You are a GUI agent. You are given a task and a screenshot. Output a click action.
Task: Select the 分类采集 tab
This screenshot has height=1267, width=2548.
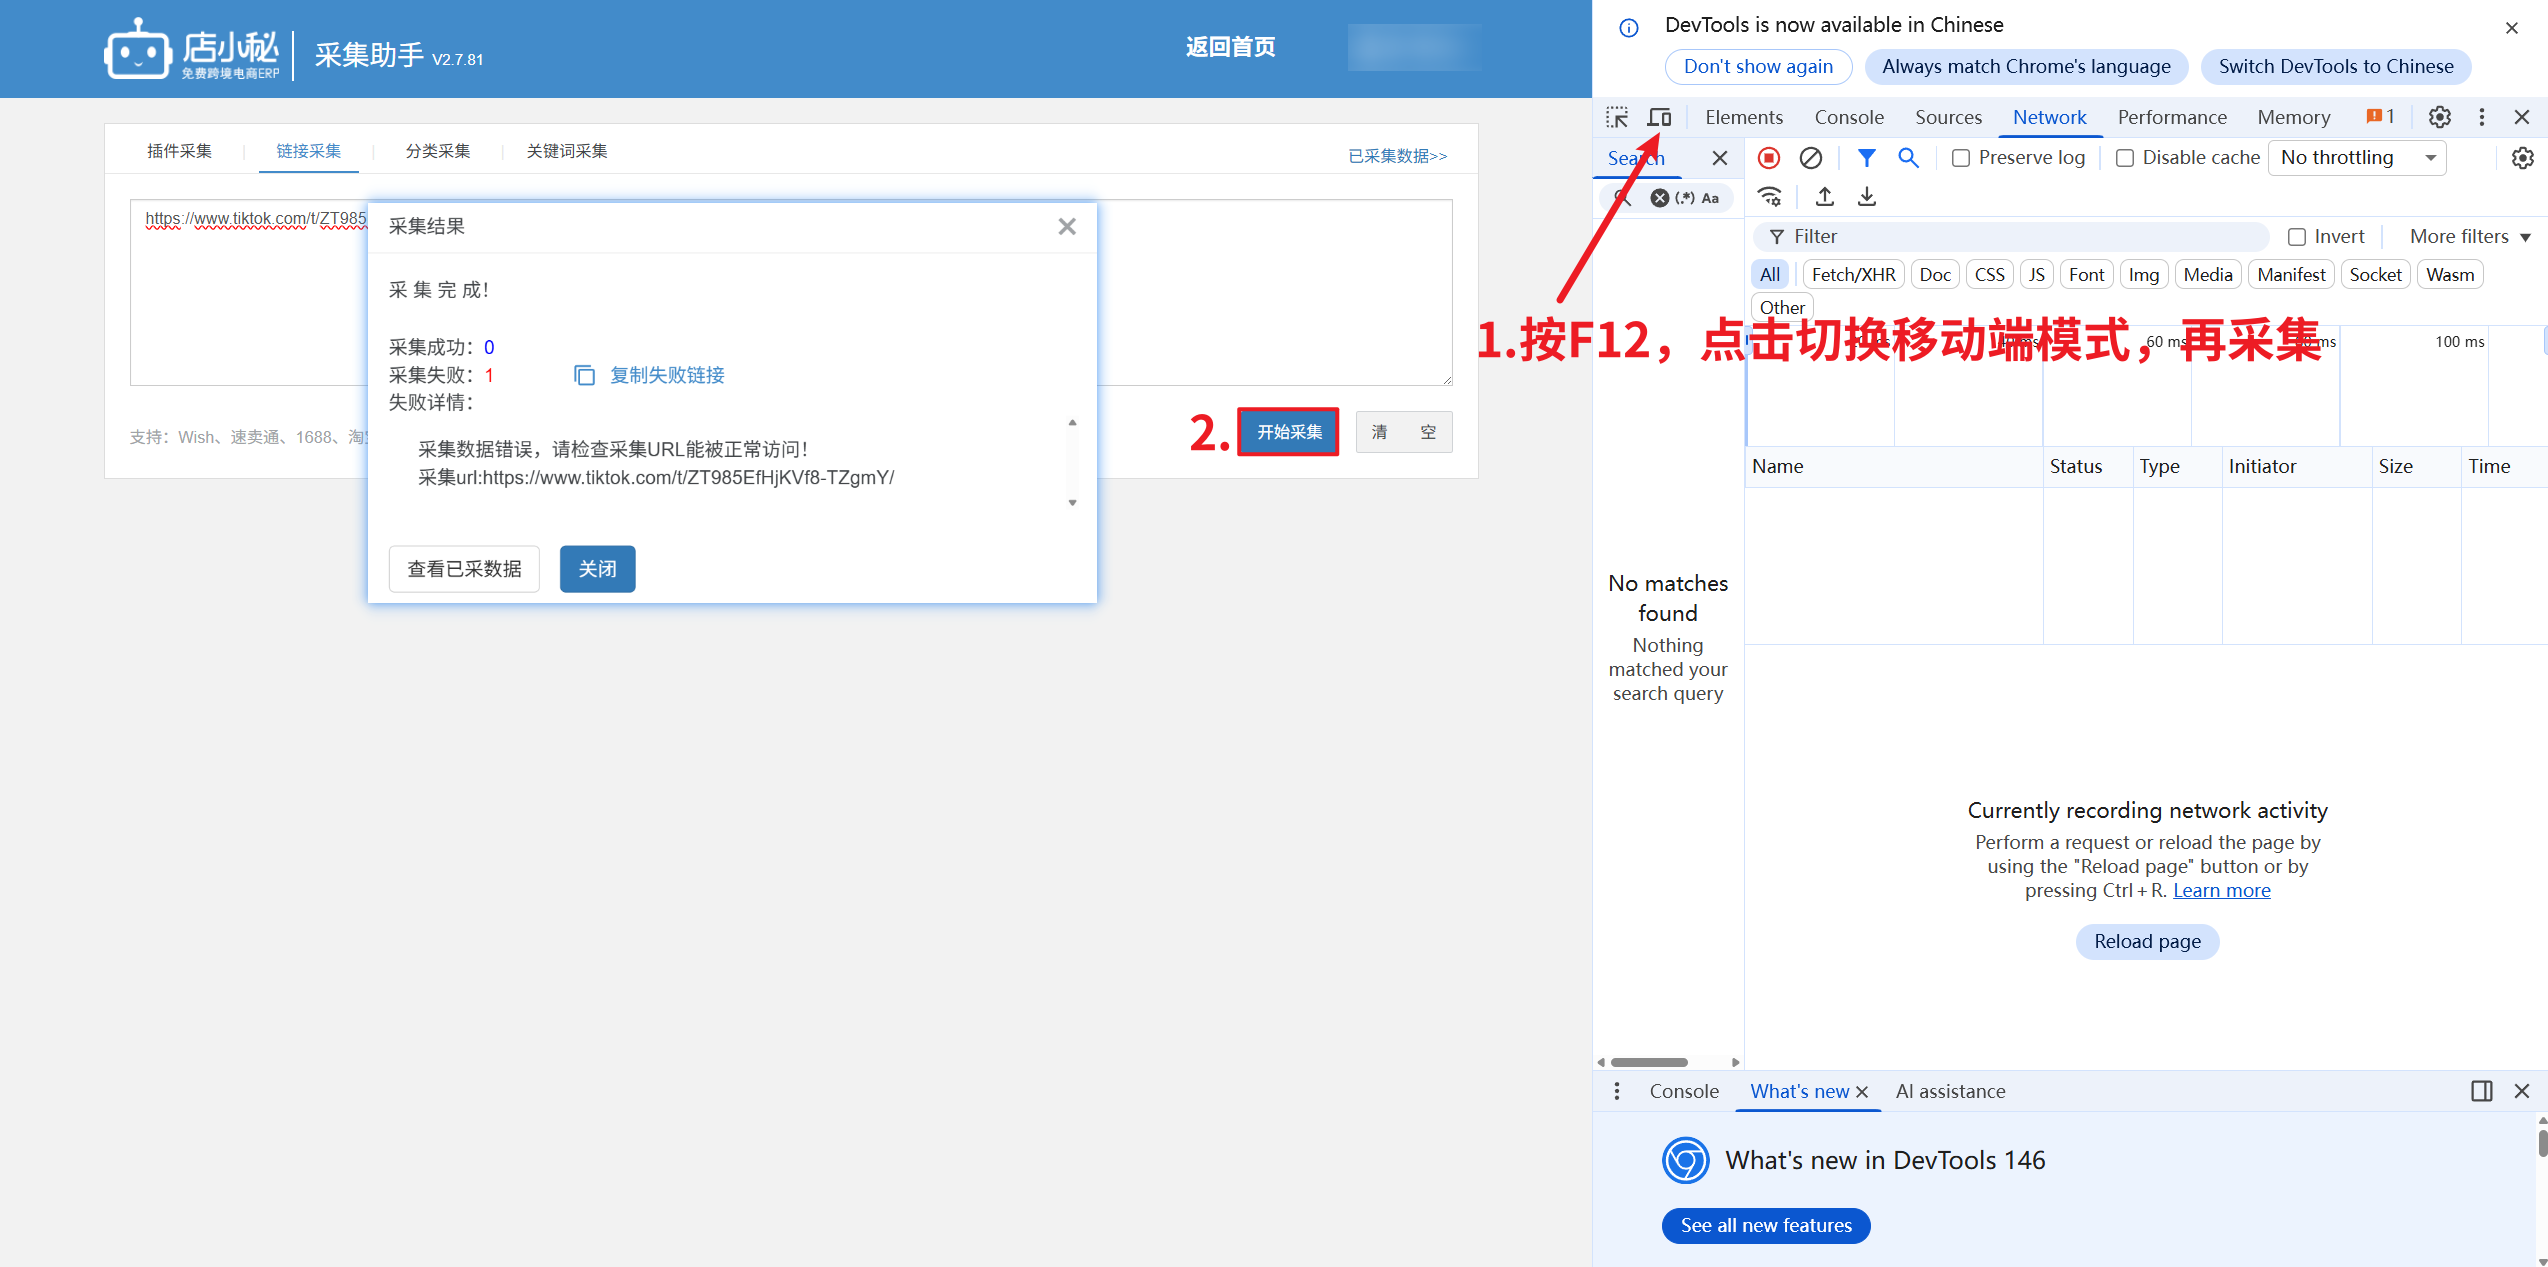(x=438, y=151)
